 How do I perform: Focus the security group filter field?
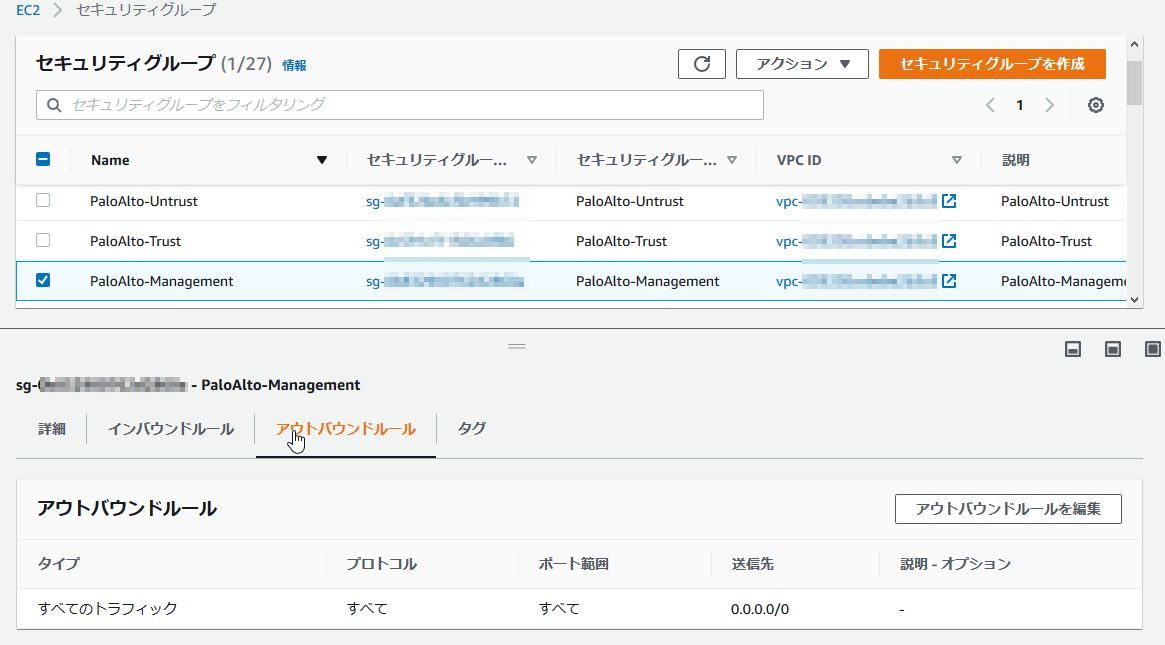(x=400, y=105)
